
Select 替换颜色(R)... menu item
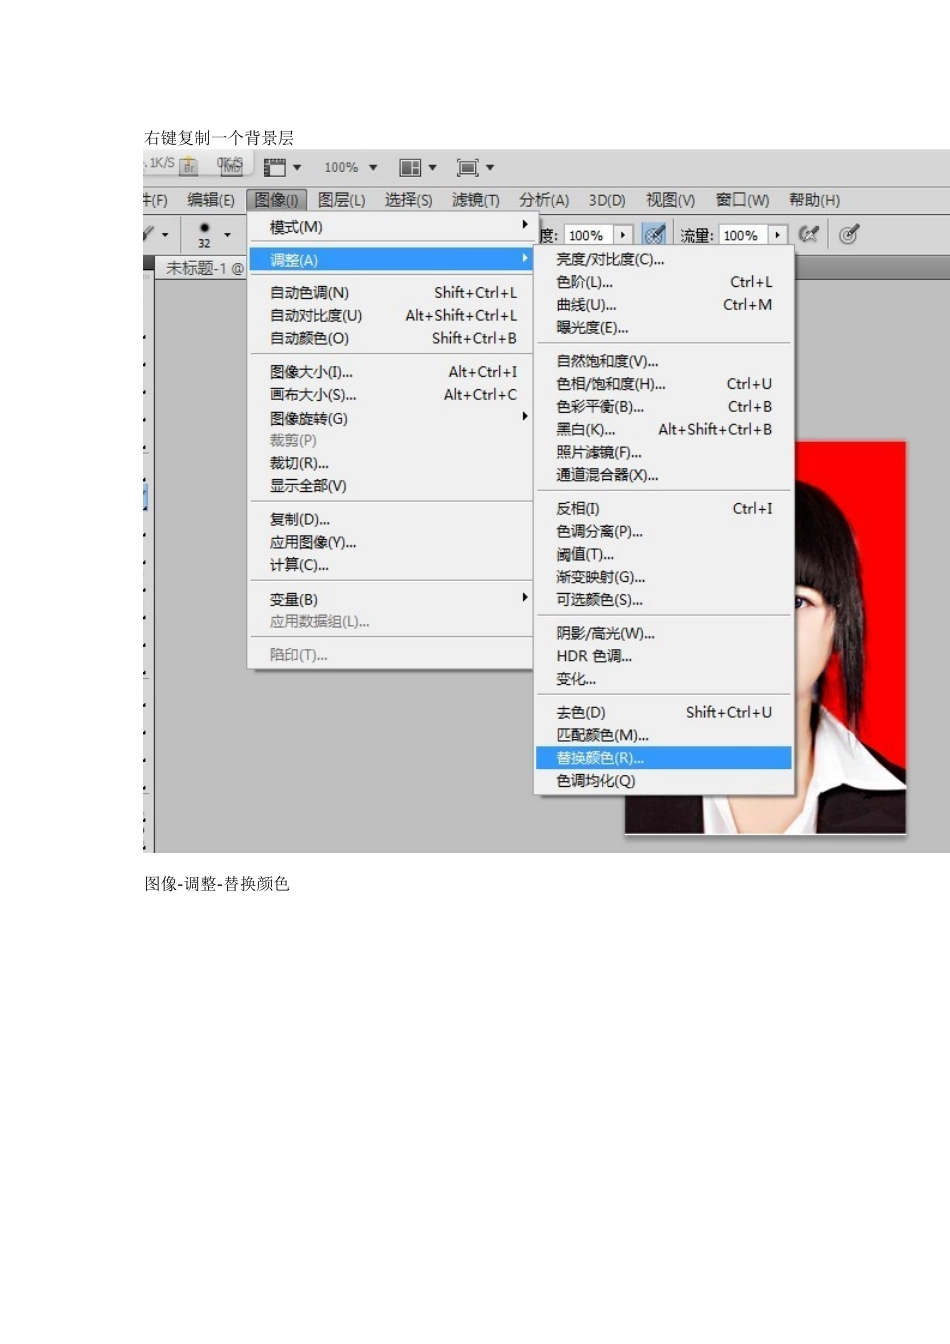coord(664,758)
